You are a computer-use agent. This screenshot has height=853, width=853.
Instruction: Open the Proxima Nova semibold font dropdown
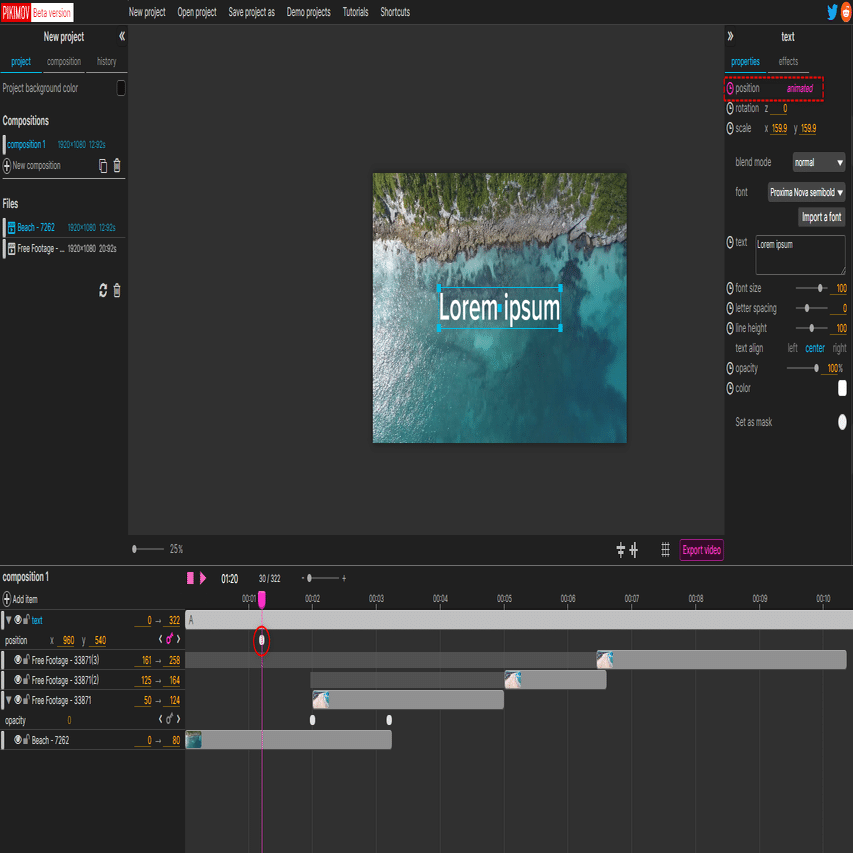pos(806,192)
